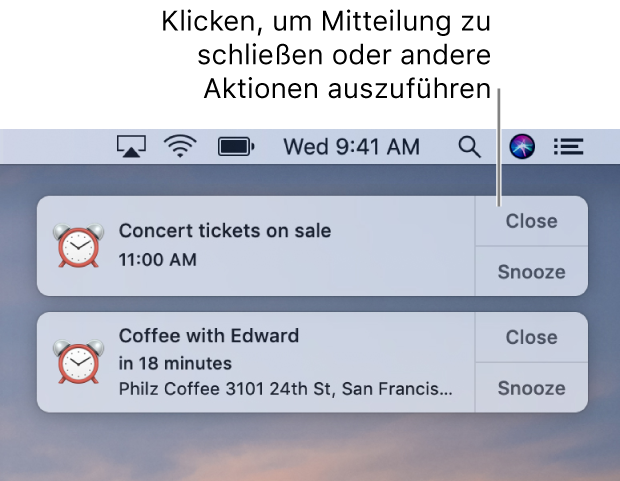Click the German callout text about closing notifications
Viewport: 620px width, 481px height.
point(326,55)
